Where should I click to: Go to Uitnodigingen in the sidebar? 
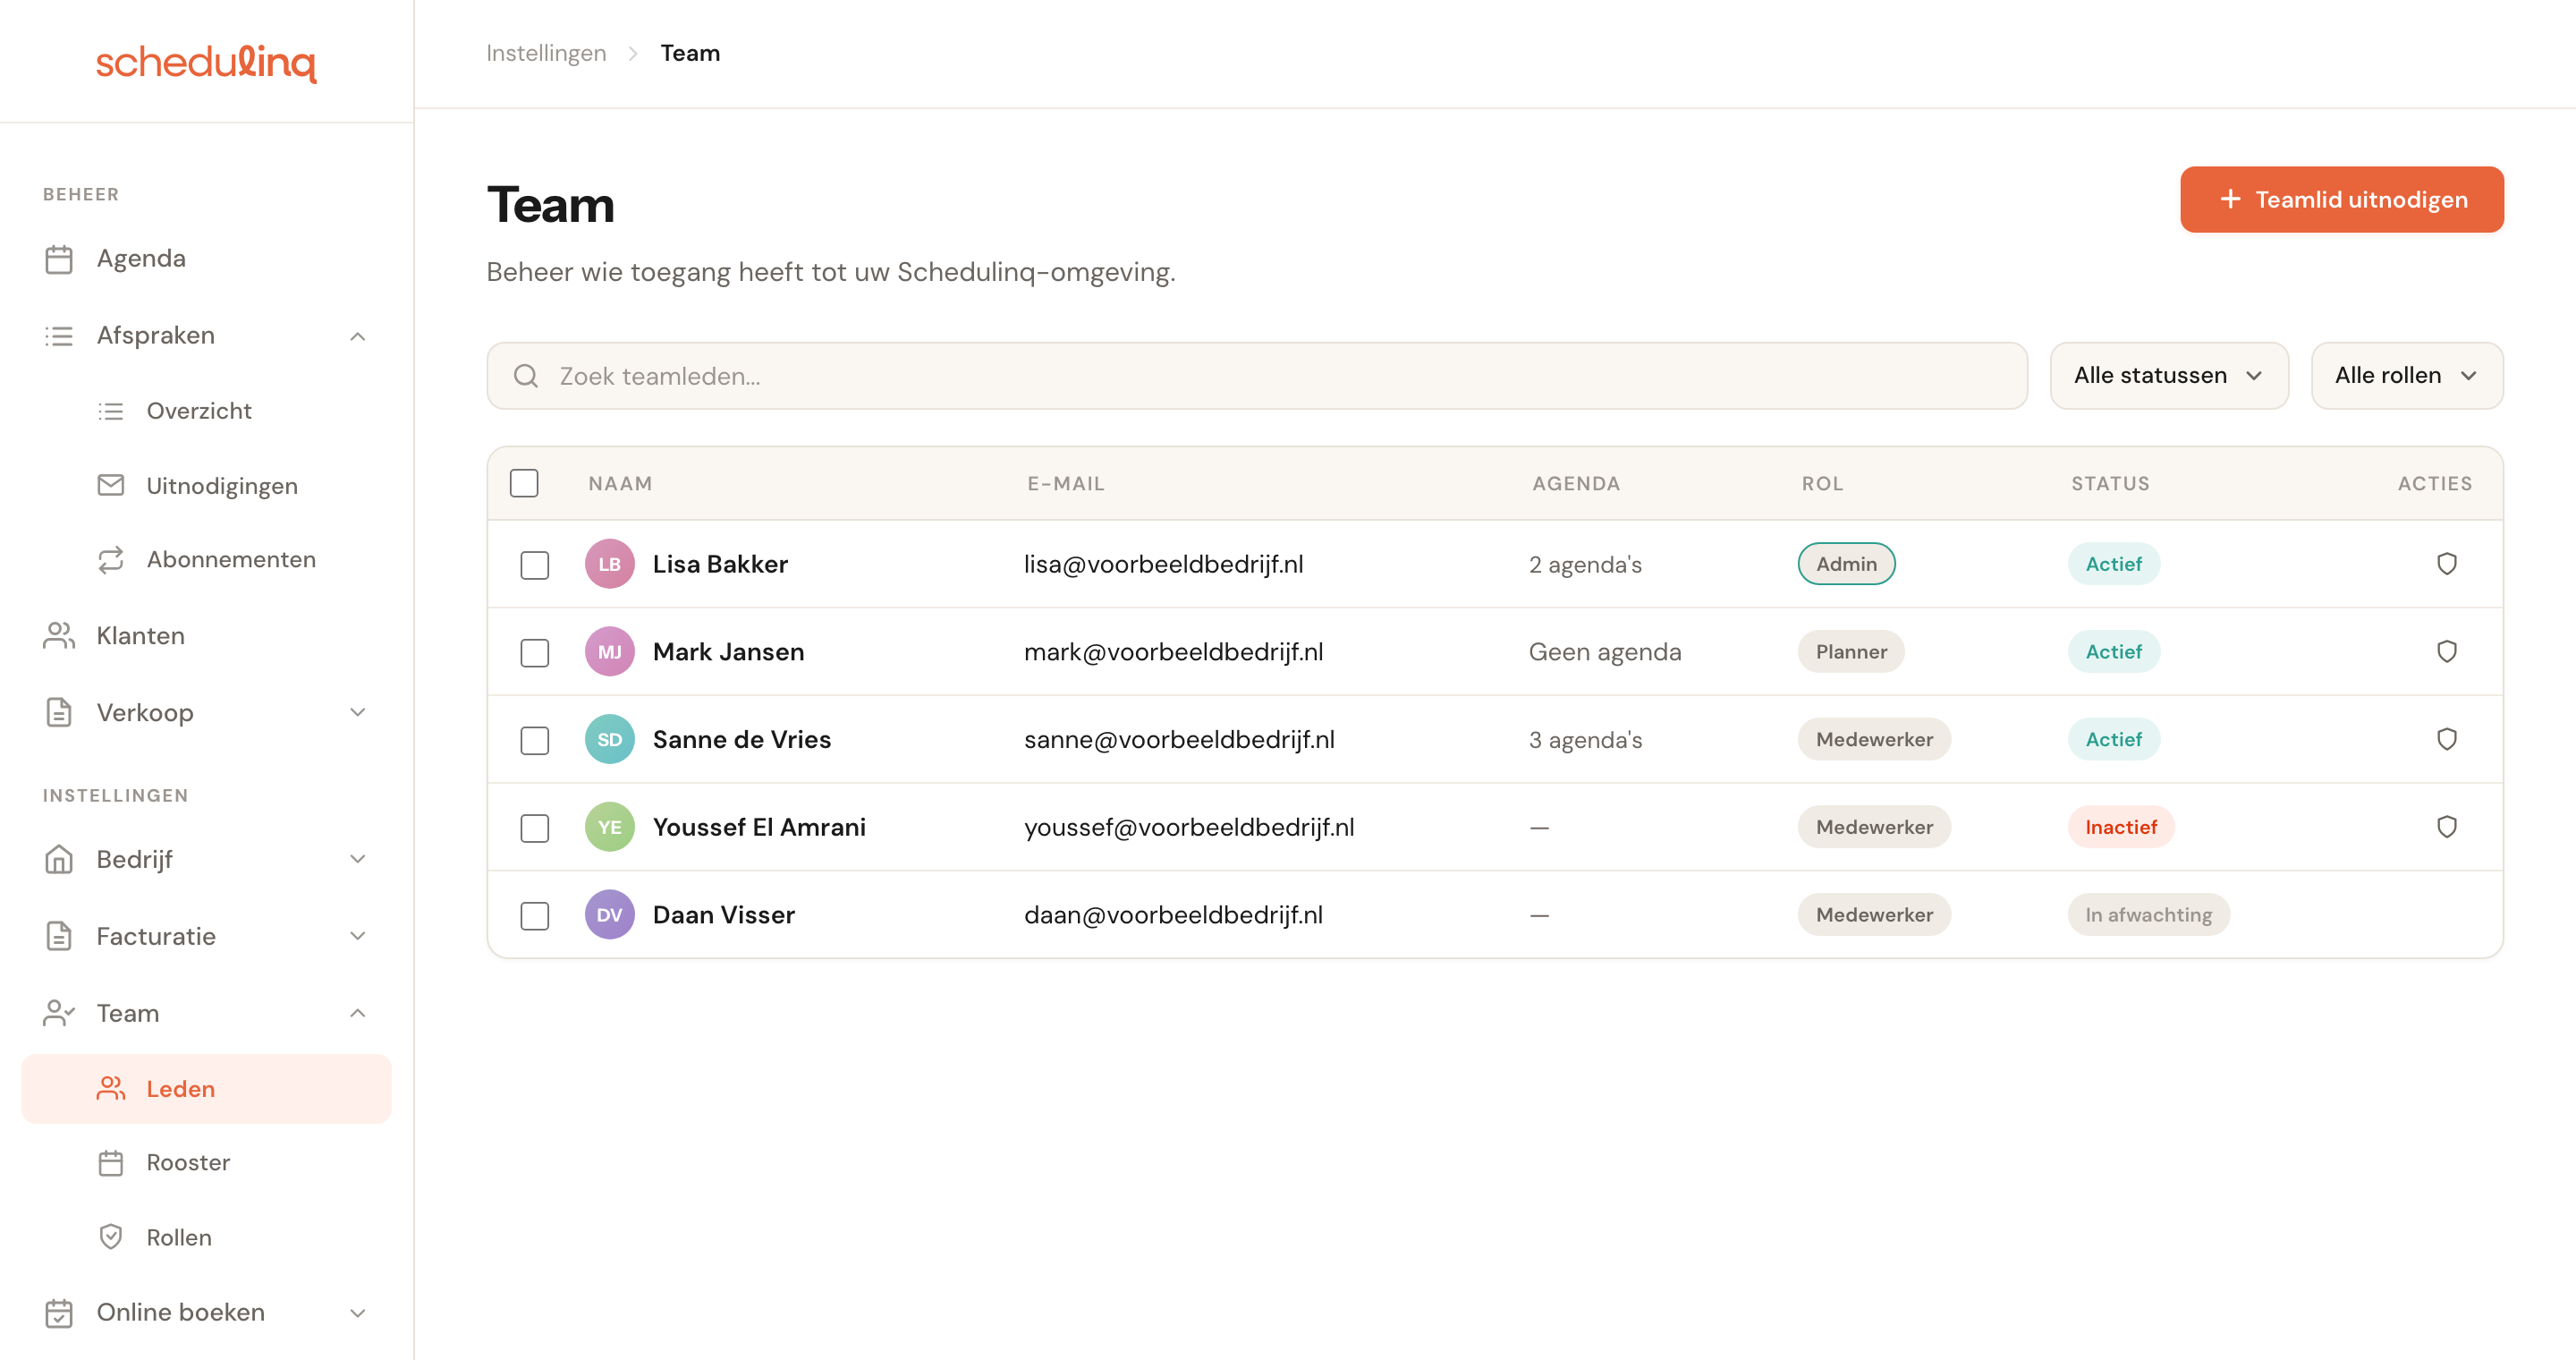tap(206, 485)
